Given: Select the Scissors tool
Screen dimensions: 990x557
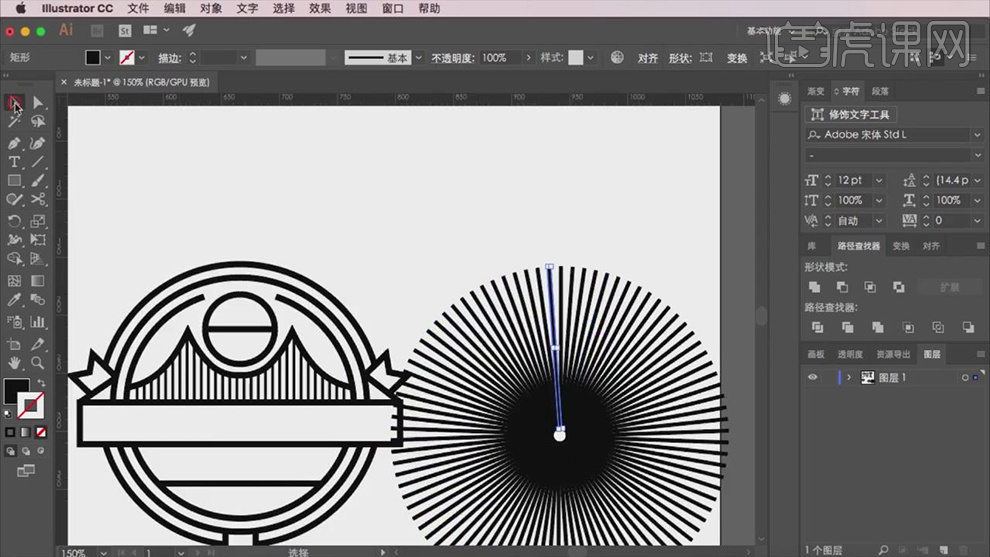Looking at the screenshot, I should 38,200.
